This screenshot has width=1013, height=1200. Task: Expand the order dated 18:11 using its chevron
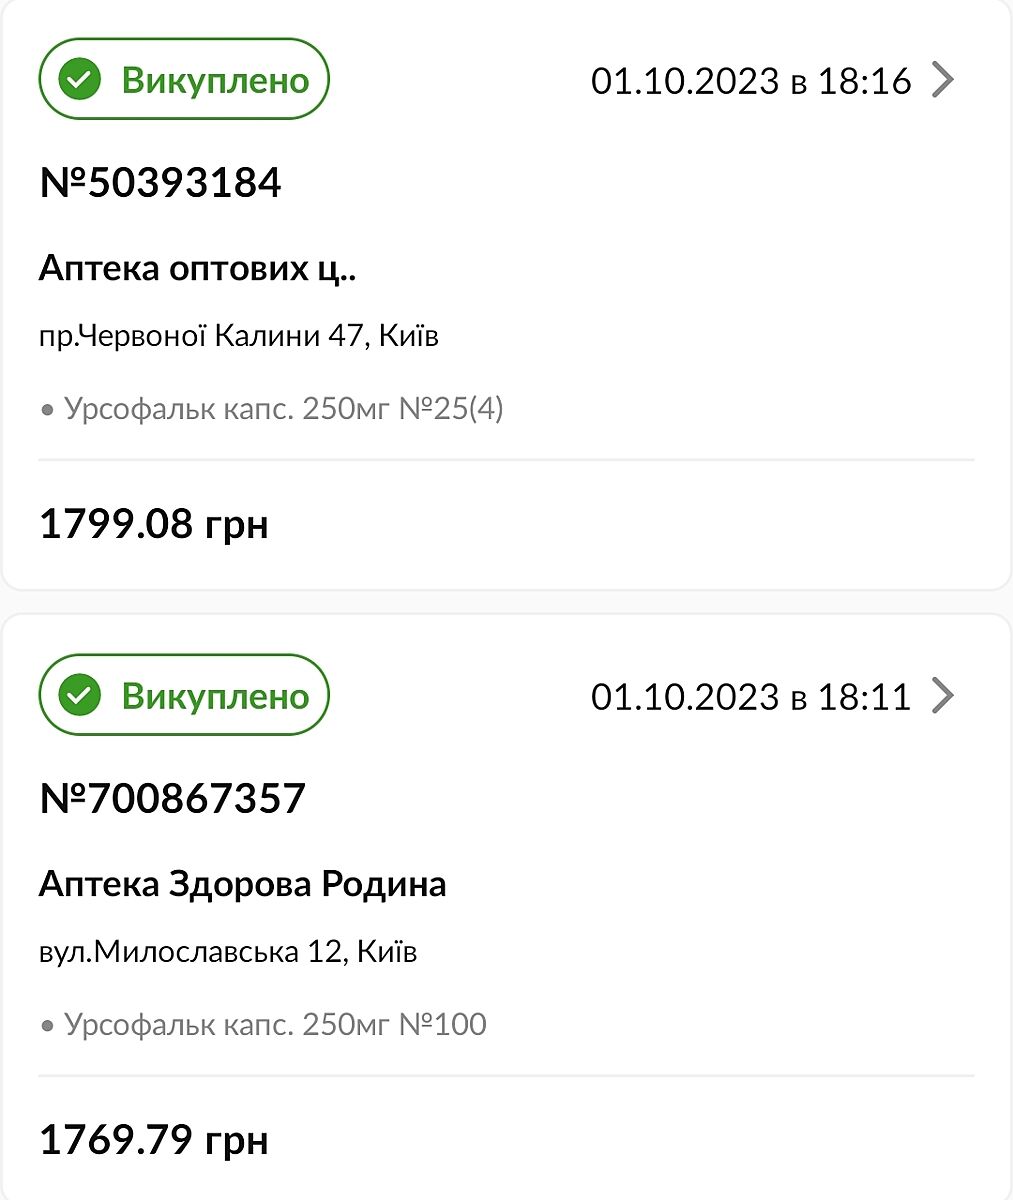point(942,696)
